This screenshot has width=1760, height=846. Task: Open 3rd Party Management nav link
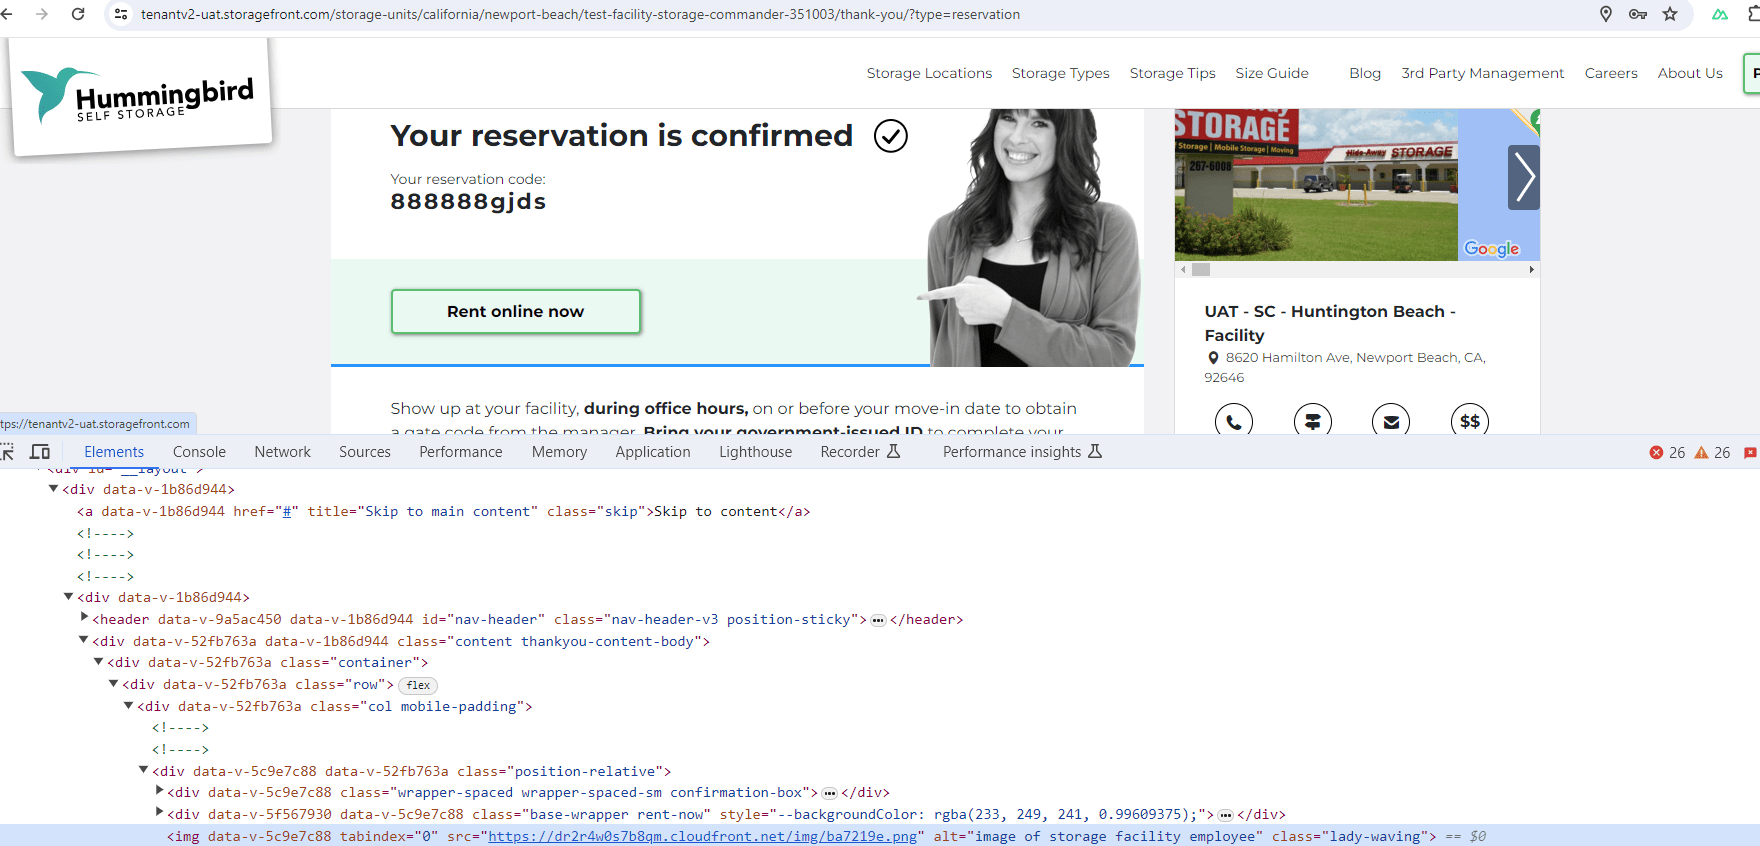(x=1482, y=73)
